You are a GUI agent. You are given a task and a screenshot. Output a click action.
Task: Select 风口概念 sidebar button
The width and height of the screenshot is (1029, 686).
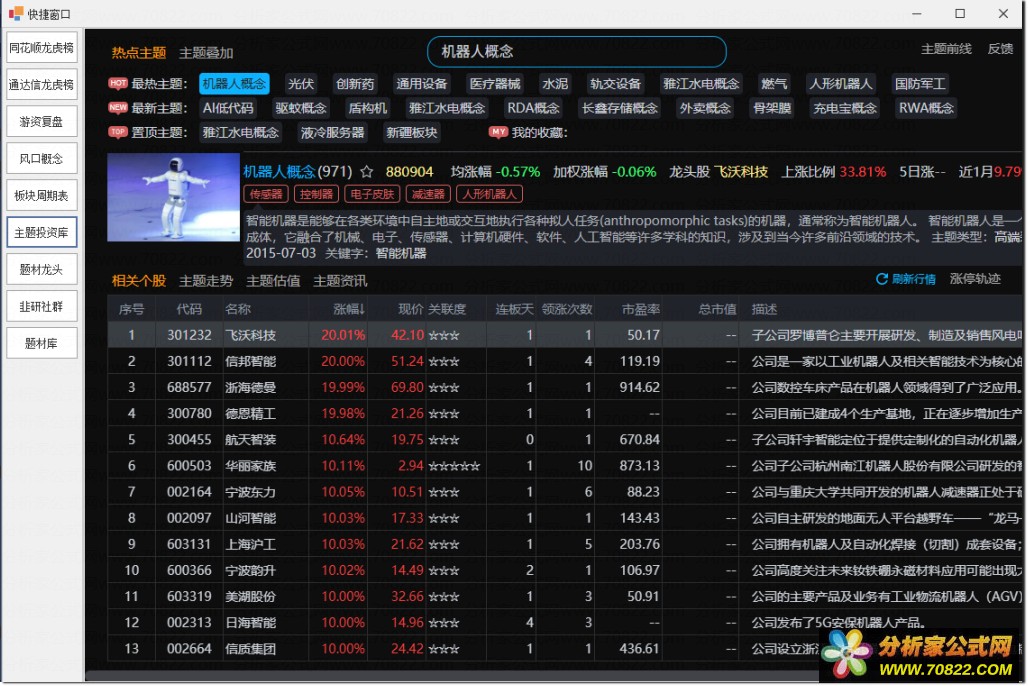pos(42,159)
